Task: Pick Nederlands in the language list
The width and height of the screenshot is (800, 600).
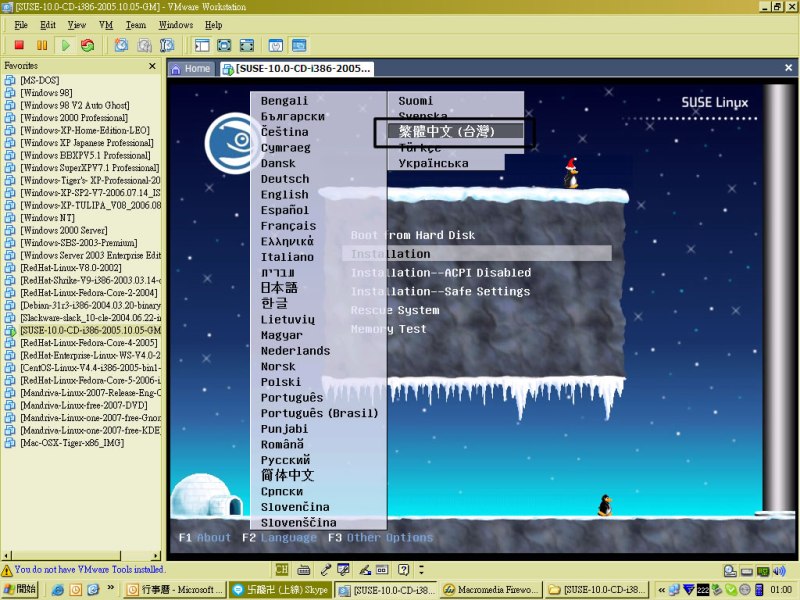Action: tap(295, 351)
